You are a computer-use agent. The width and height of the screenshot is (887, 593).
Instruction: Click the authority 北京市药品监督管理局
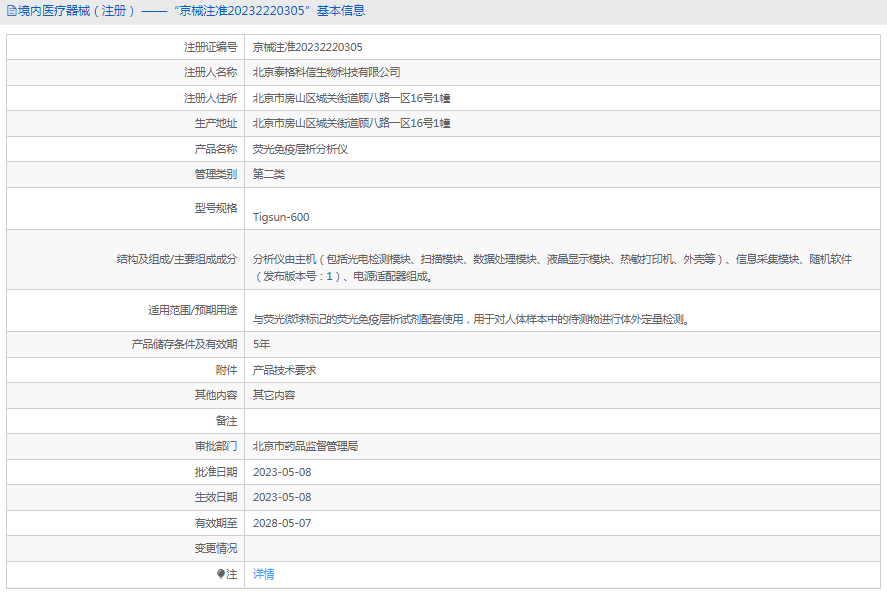305,446
